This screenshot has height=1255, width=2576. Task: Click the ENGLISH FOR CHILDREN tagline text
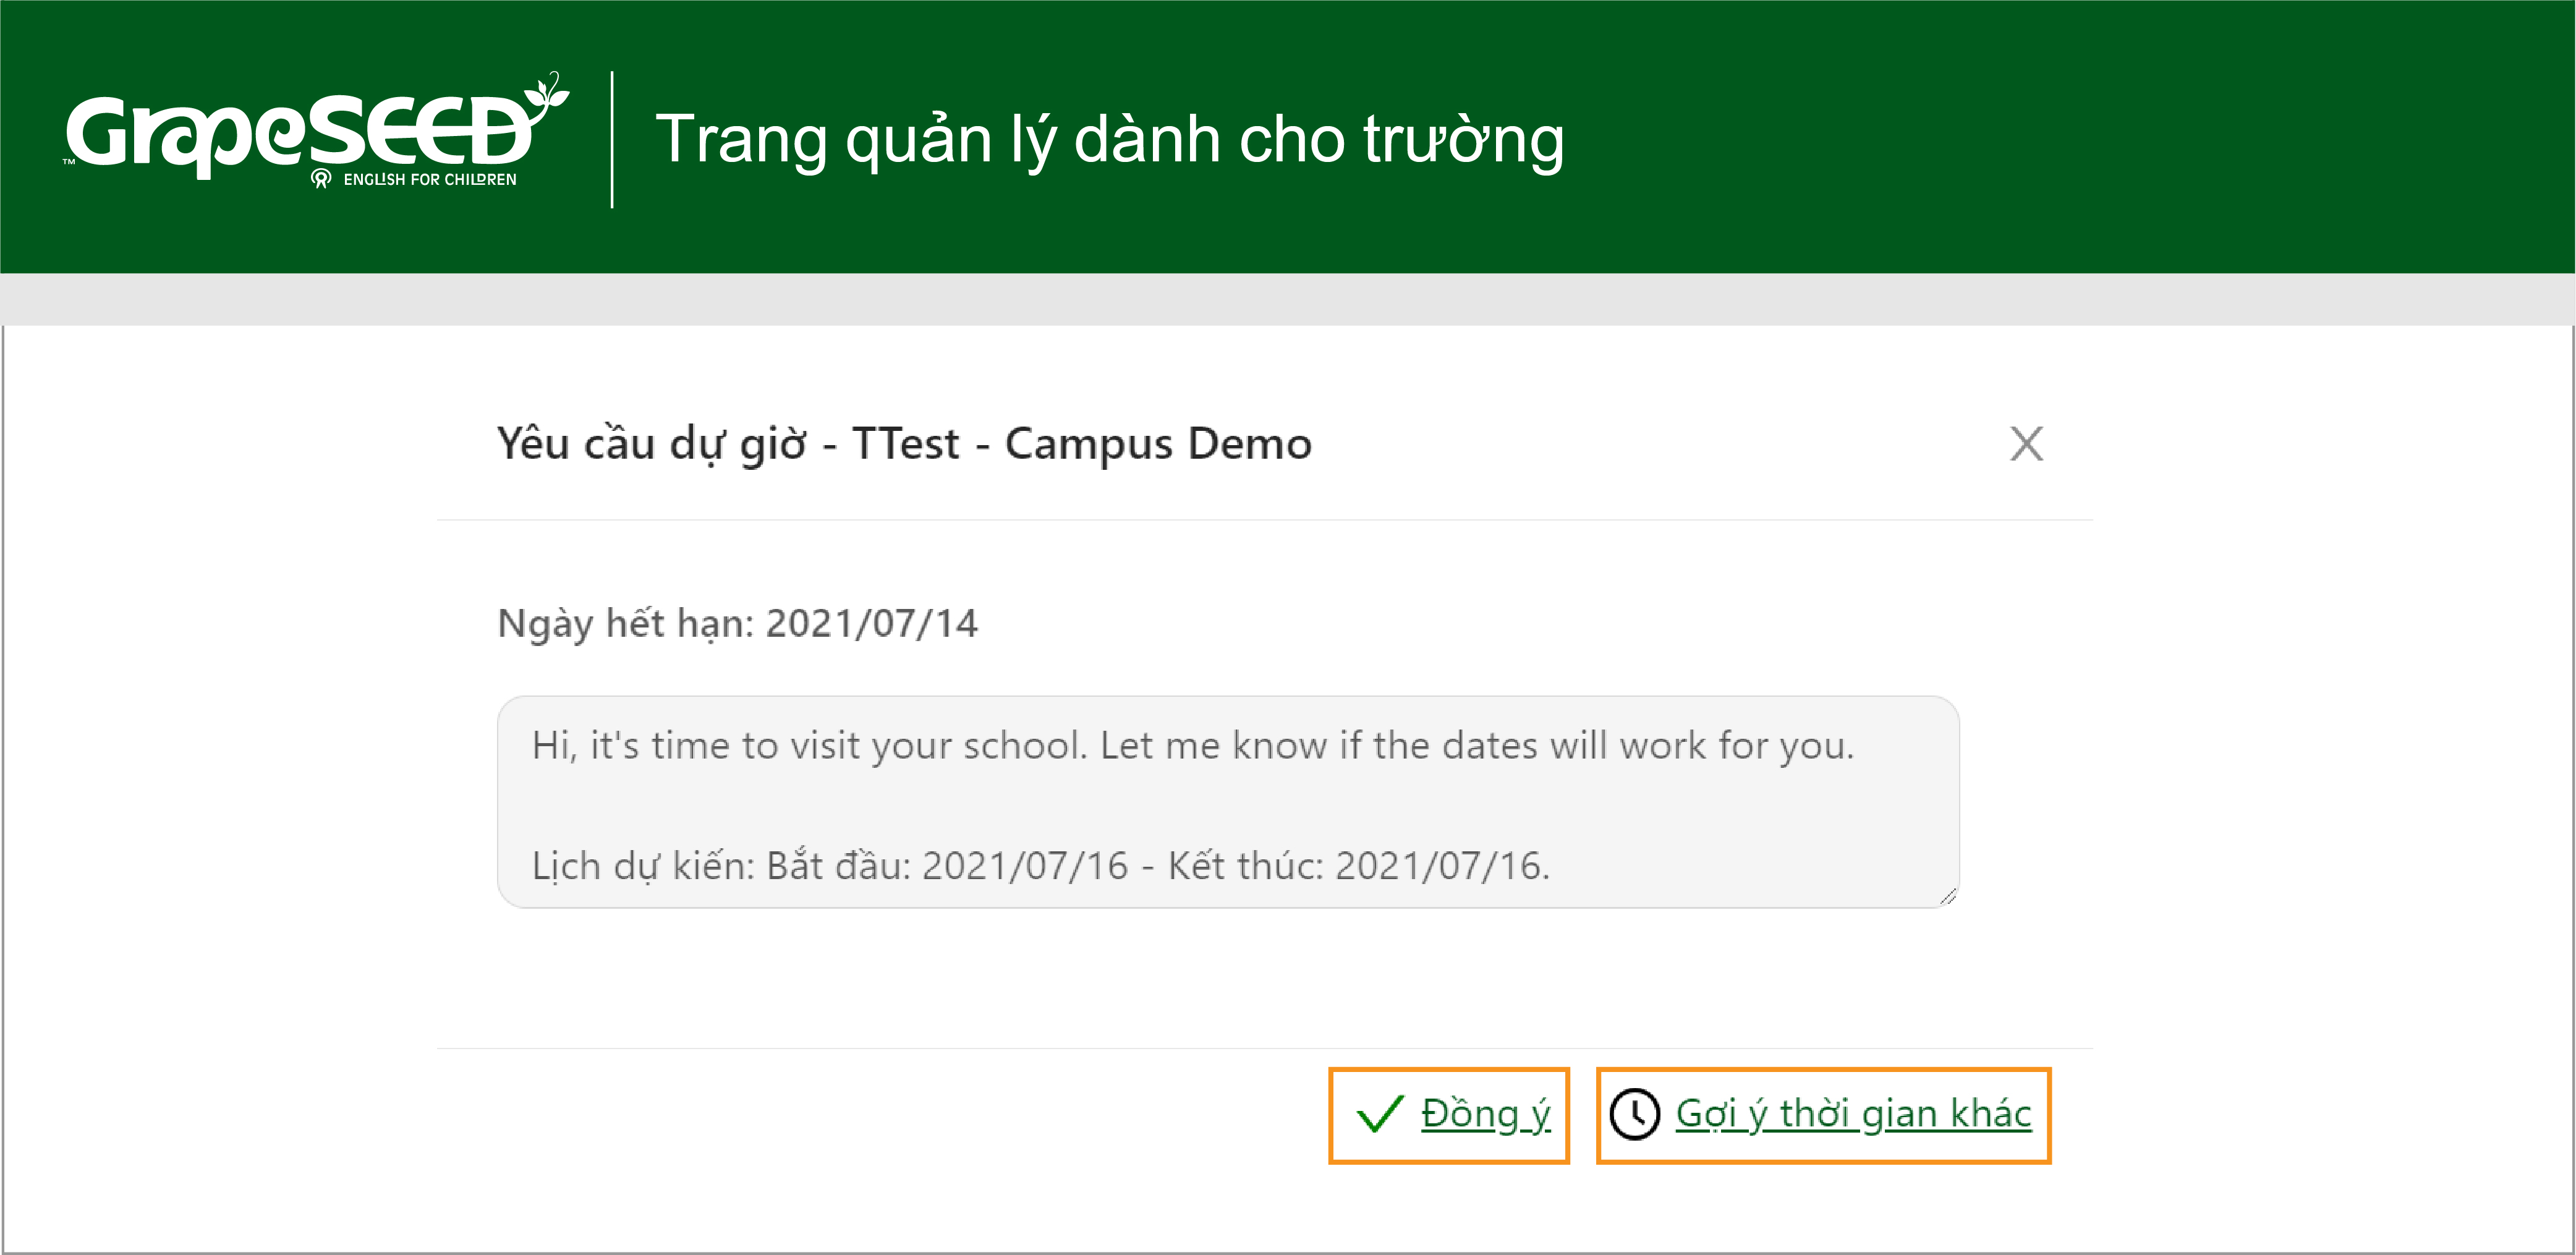coord(430,180)
